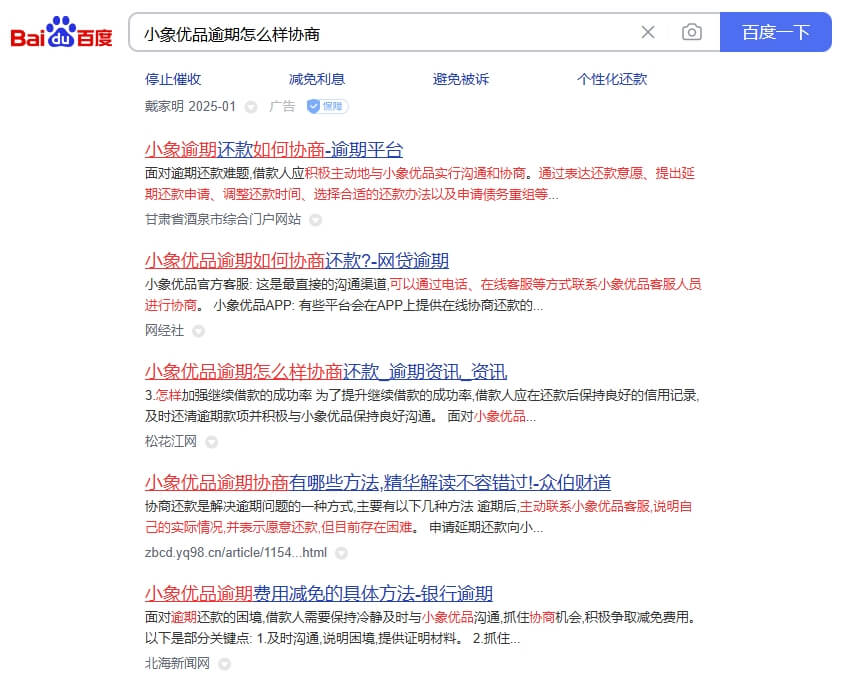Expand dropdown next to 甘肃省酒泉市综合门户网站
The width and height of the screenshot is (845, 689).
pyautogui.click(x=315, y=220)
